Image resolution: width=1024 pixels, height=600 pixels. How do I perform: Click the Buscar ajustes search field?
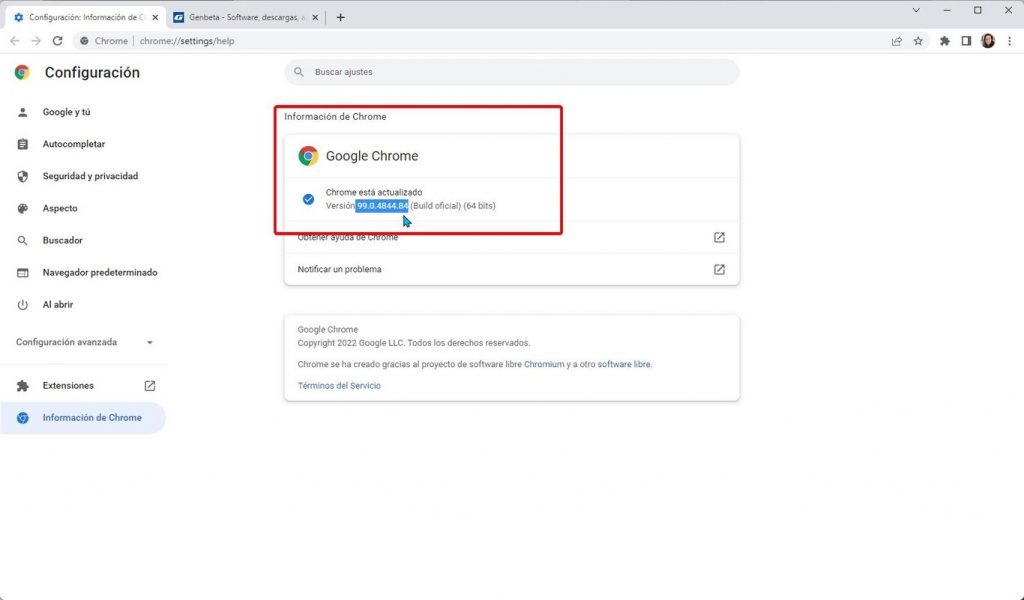(512, 72)
